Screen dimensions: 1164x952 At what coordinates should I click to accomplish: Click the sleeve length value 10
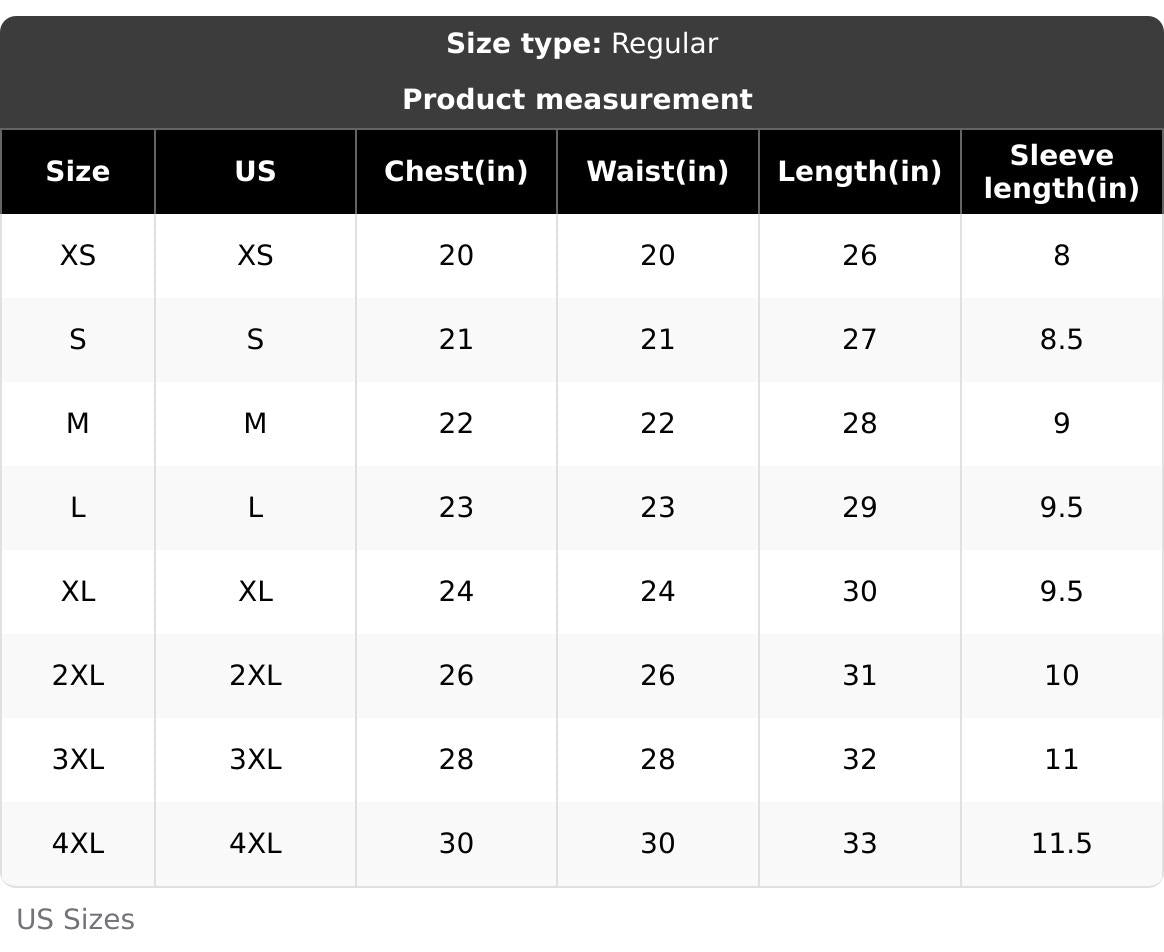(x=1062, y=676)
